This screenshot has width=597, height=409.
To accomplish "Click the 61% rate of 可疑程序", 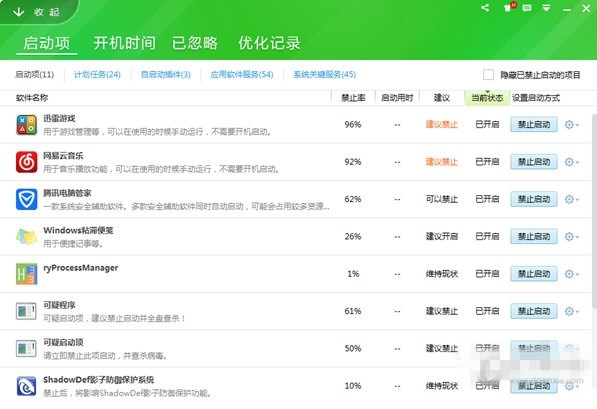I will pos(353,311).
